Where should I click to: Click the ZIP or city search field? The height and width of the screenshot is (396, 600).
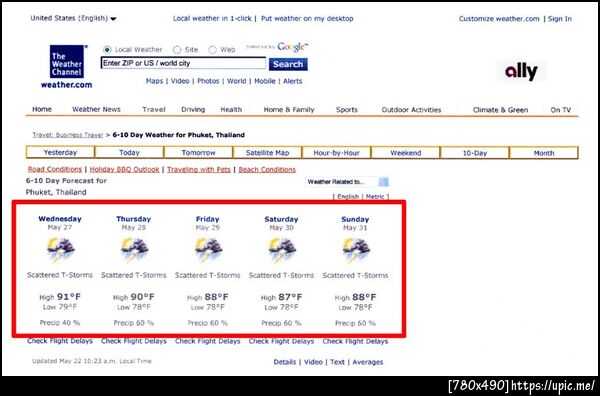coord(183,63)
